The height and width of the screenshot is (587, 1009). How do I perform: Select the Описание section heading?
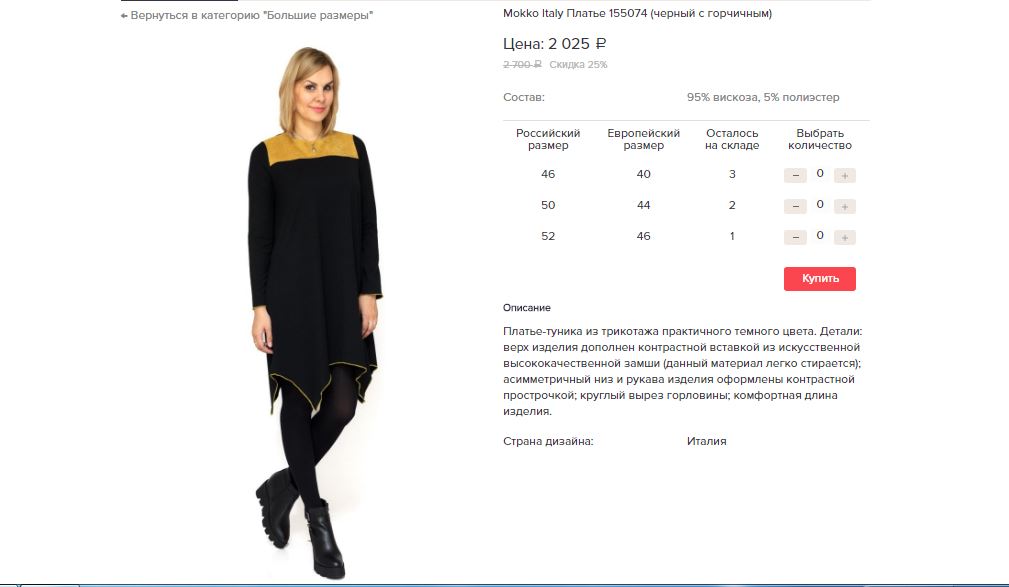[526, 308]
